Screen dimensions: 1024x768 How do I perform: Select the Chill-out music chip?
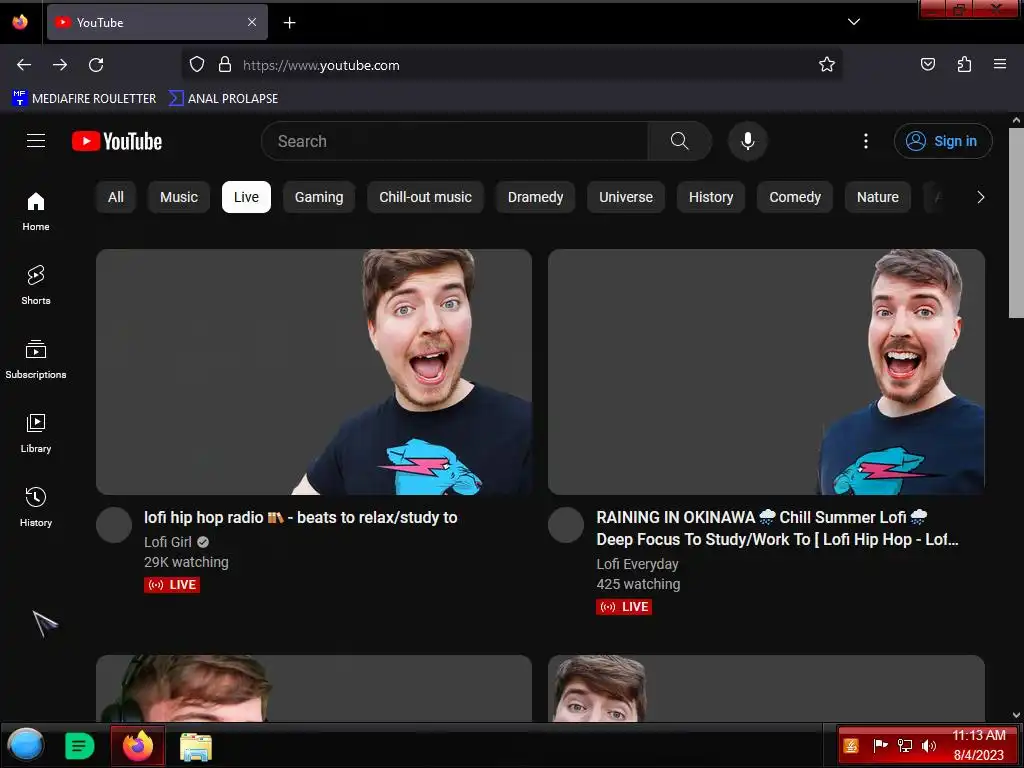425,197
